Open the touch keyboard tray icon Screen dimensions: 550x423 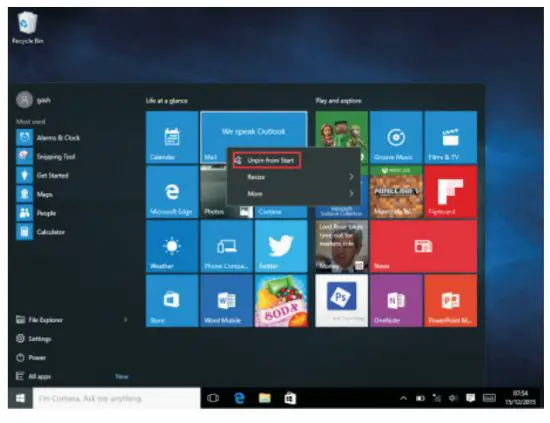click(489, 398)
